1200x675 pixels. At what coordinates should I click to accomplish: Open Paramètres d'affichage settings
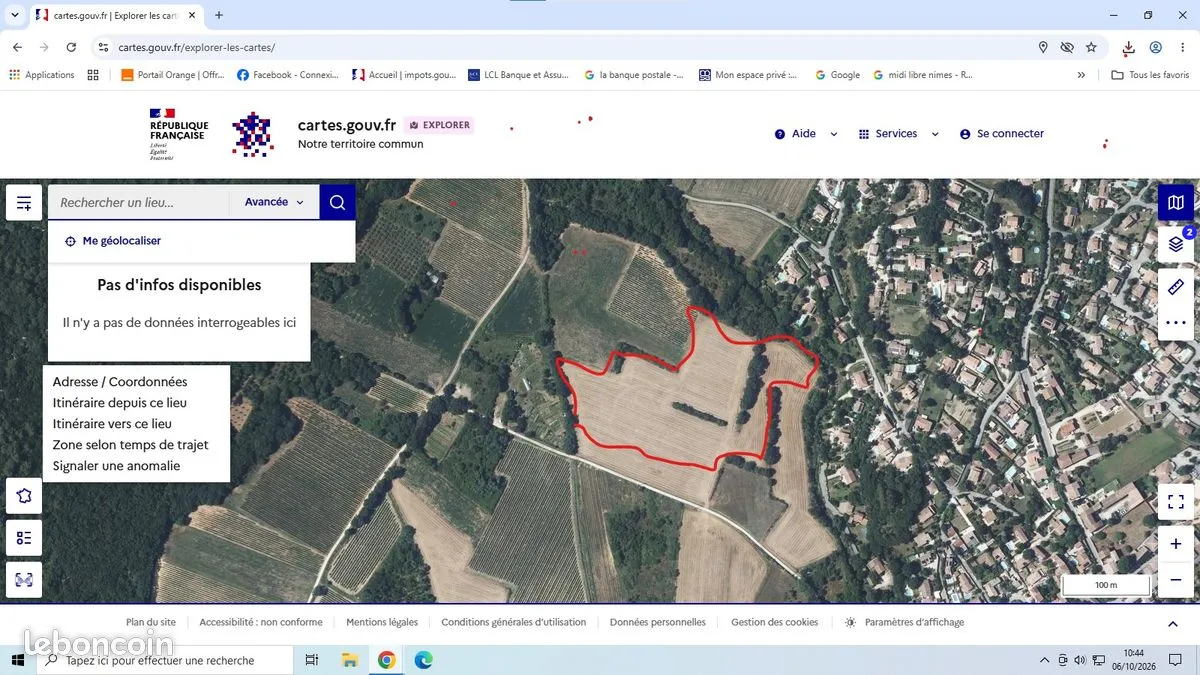click(904, 622)
